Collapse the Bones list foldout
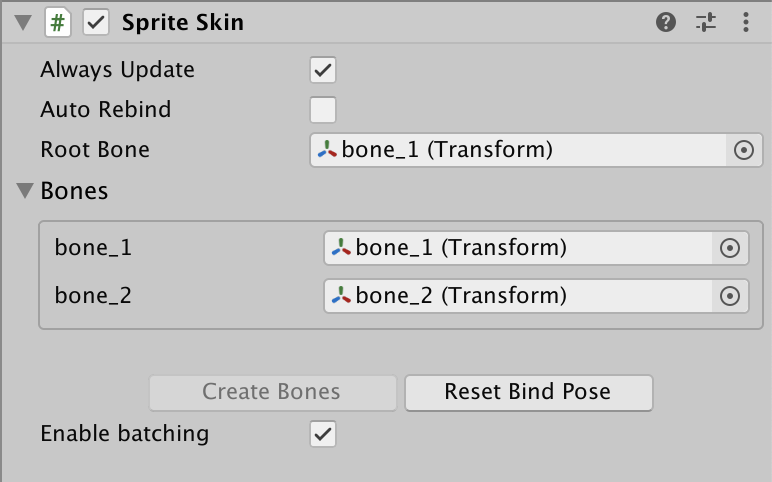This screenshot has height=482, width=772. (x=26, y=190)
